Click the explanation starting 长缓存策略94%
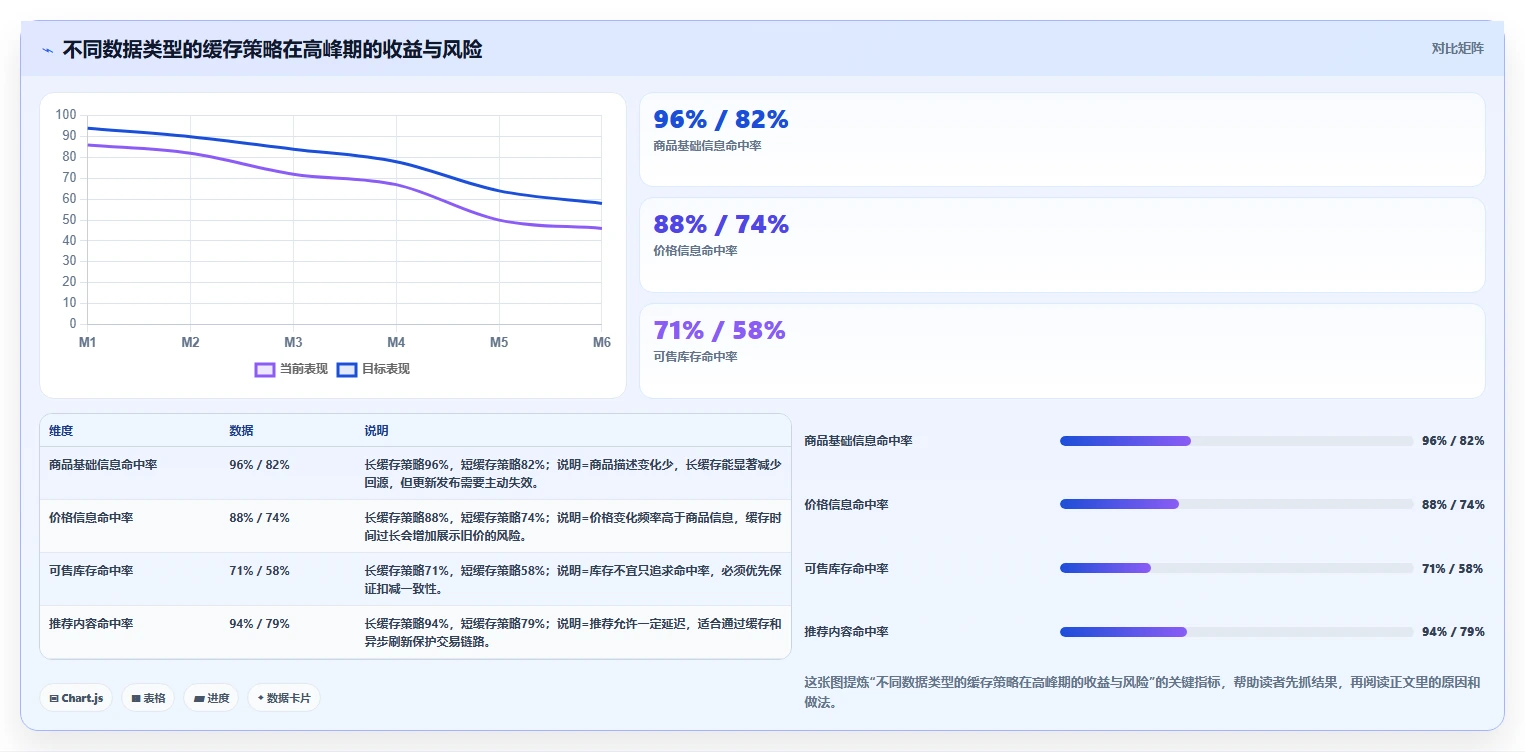This screenshot has height=752, width=1525. pyautogui.click(x=572, y=633)
